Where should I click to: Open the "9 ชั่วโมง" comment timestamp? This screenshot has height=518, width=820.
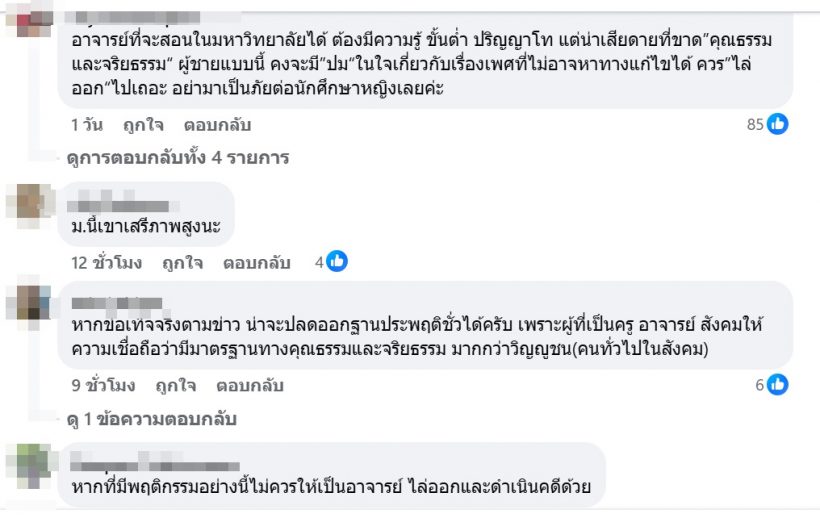[x=103, y=385]
